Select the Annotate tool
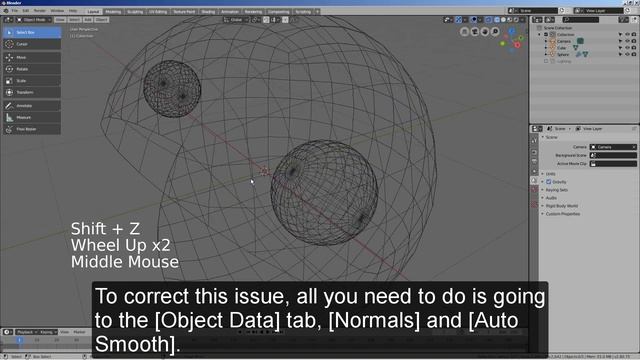Image resolution: width=640 pixels, height=360 pixels. [32, 106]
